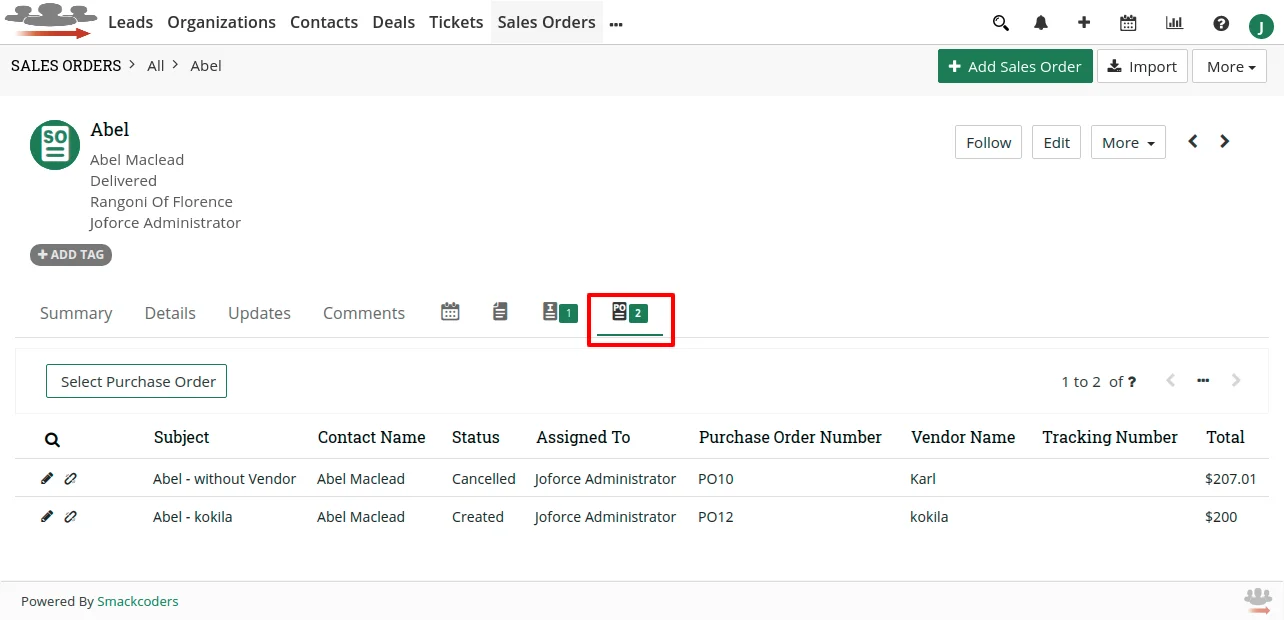Image resolution: width=1284 pixels, height=620 pixels.
Task: Open the calendar icon in the top bar
Action: [x=1129, y=22]
